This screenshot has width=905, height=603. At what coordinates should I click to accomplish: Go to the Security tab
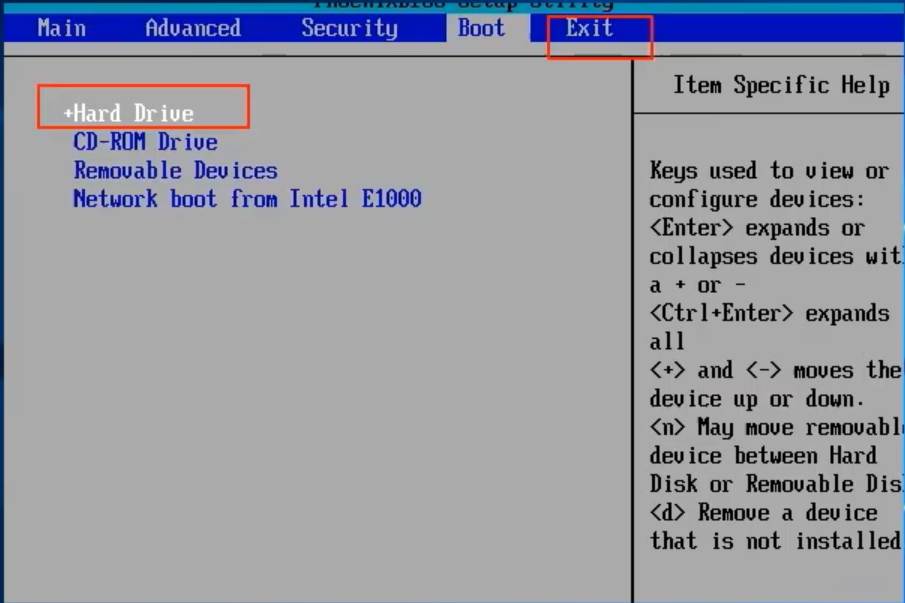click(x=349, y=28)
